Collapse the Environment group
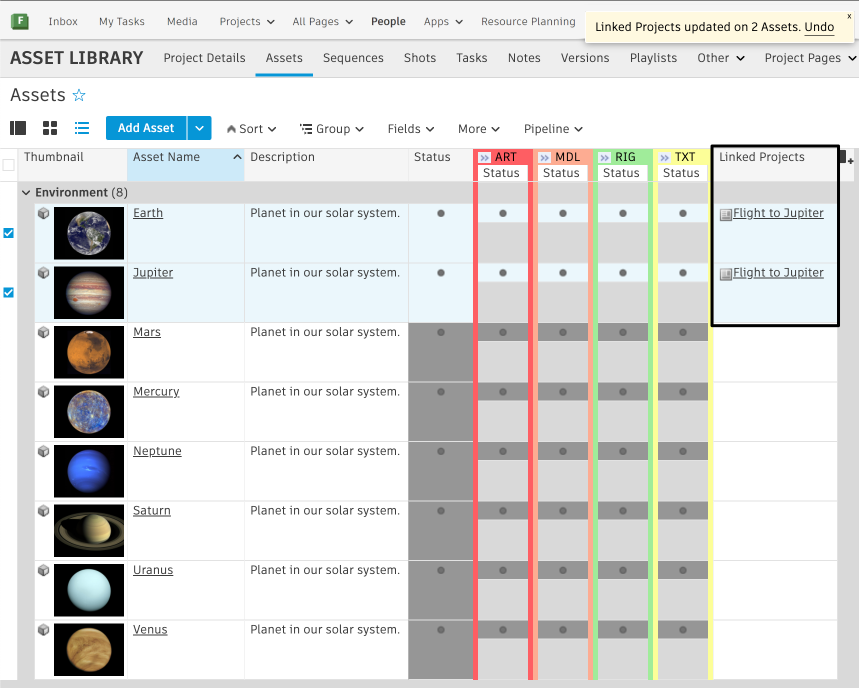The height and width of the screenshot is (688, 859). 25,193
